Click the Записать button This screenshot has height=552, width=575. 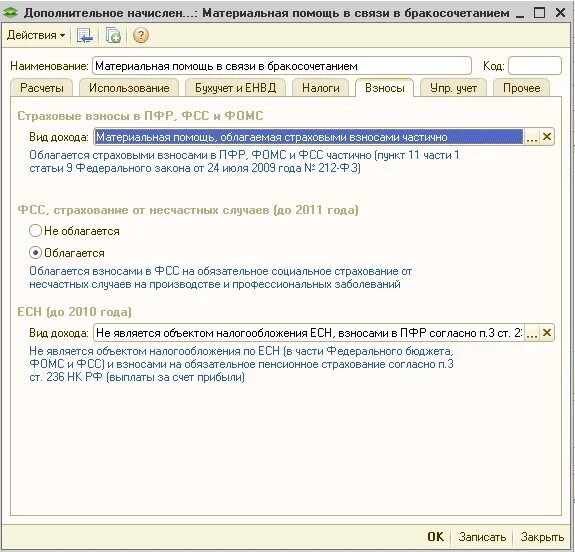(482, 537)
